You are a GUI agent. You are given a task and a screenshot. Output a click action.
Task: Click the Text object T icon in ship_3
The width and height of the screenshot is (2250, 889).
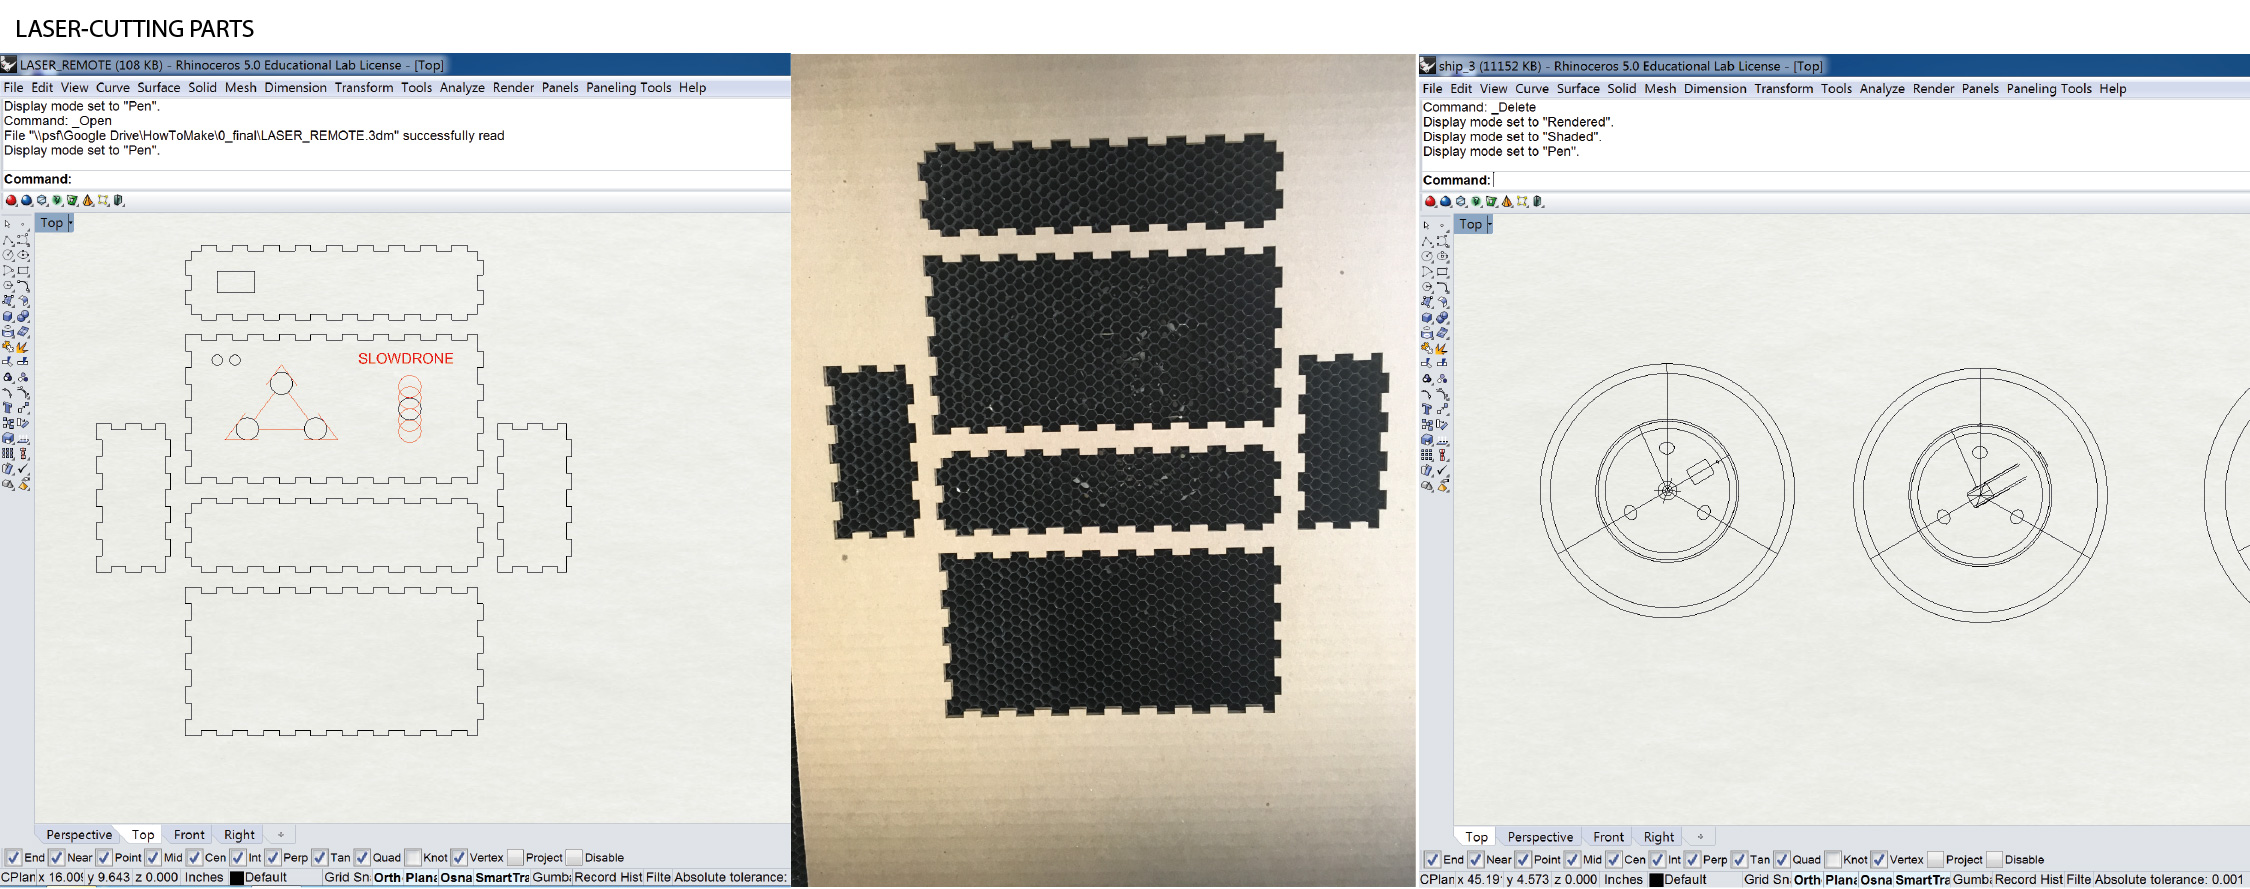pyautogui.click(x=1427, y=409)
